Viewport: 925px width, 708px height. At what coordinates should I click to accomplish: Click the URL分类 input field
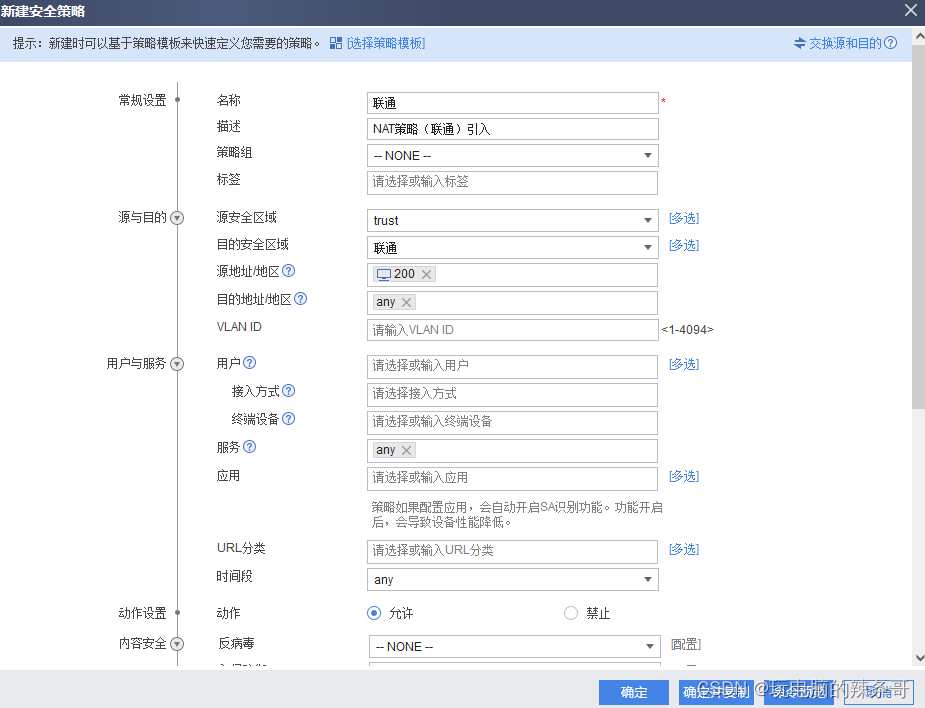pos(513,552)
